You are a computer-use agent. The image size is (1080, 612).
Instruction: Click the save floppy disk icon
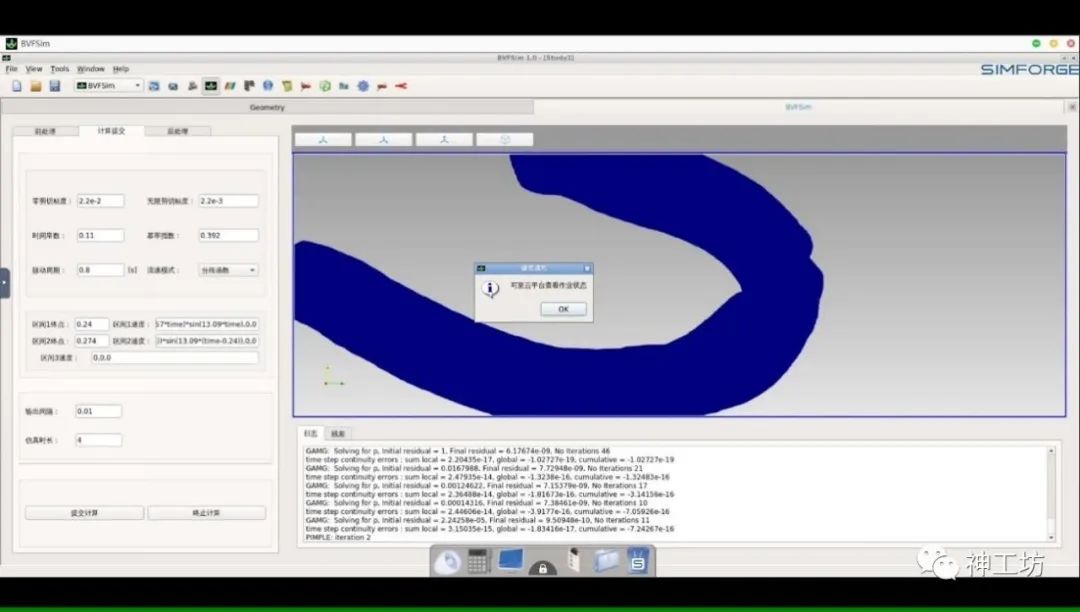54,86
